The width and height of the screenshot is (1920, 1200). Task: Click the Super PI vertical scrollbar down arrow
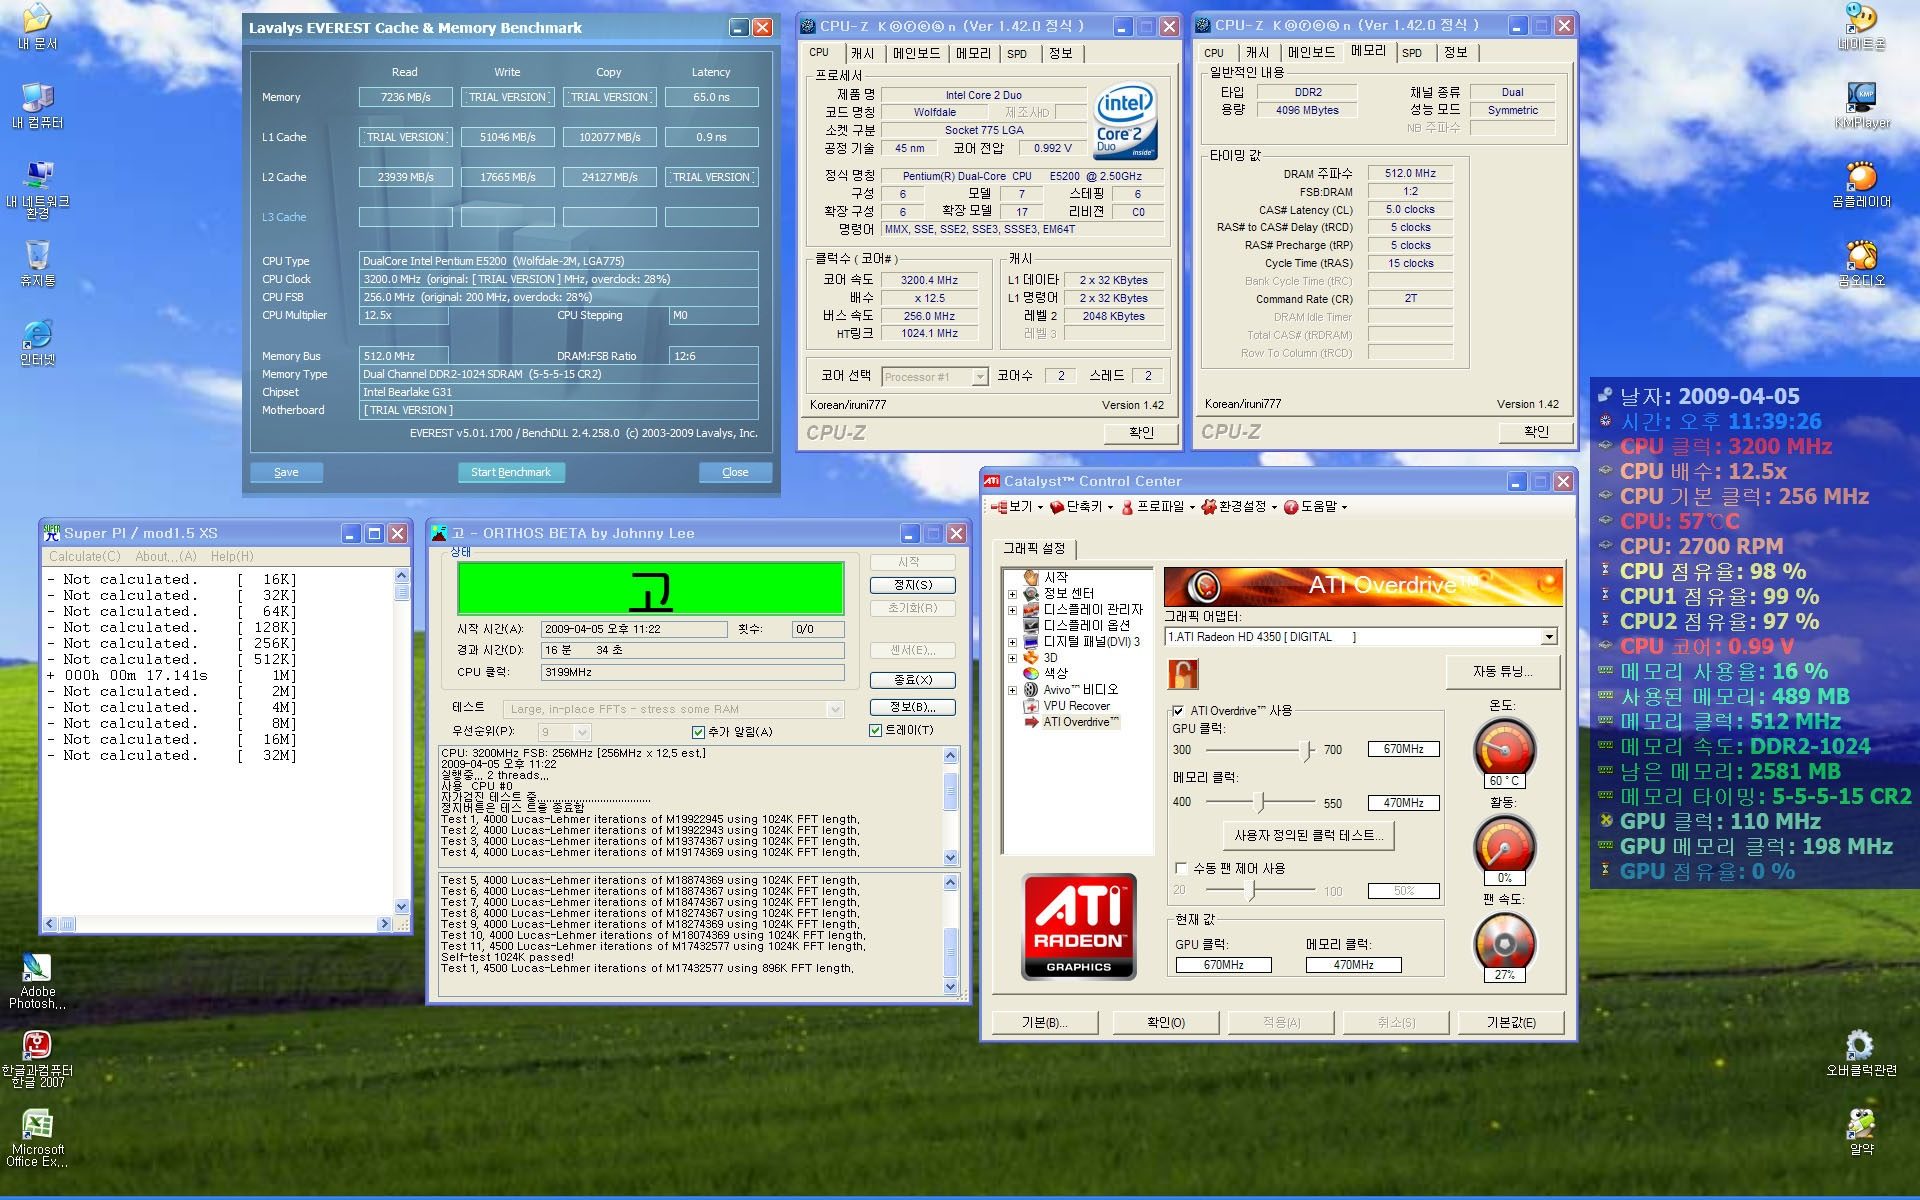[x=401, y=907]
